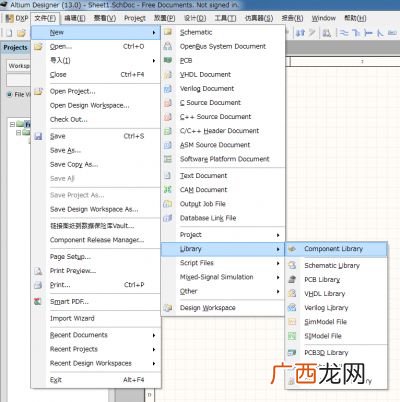Click the C/C++ Header Document icon
This screenshot has width=400, height=402.
point(168,131)
